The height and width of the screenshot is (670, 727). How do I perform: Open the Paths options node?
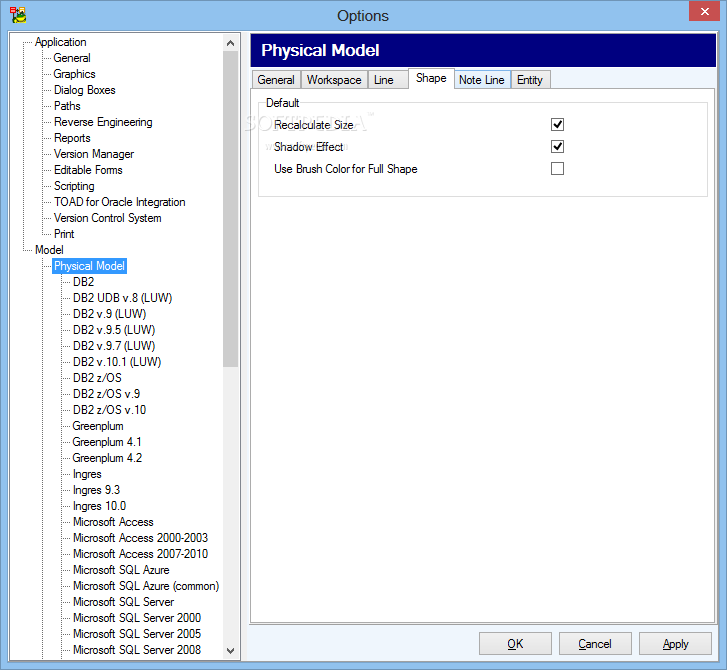(x=67, y=106)
